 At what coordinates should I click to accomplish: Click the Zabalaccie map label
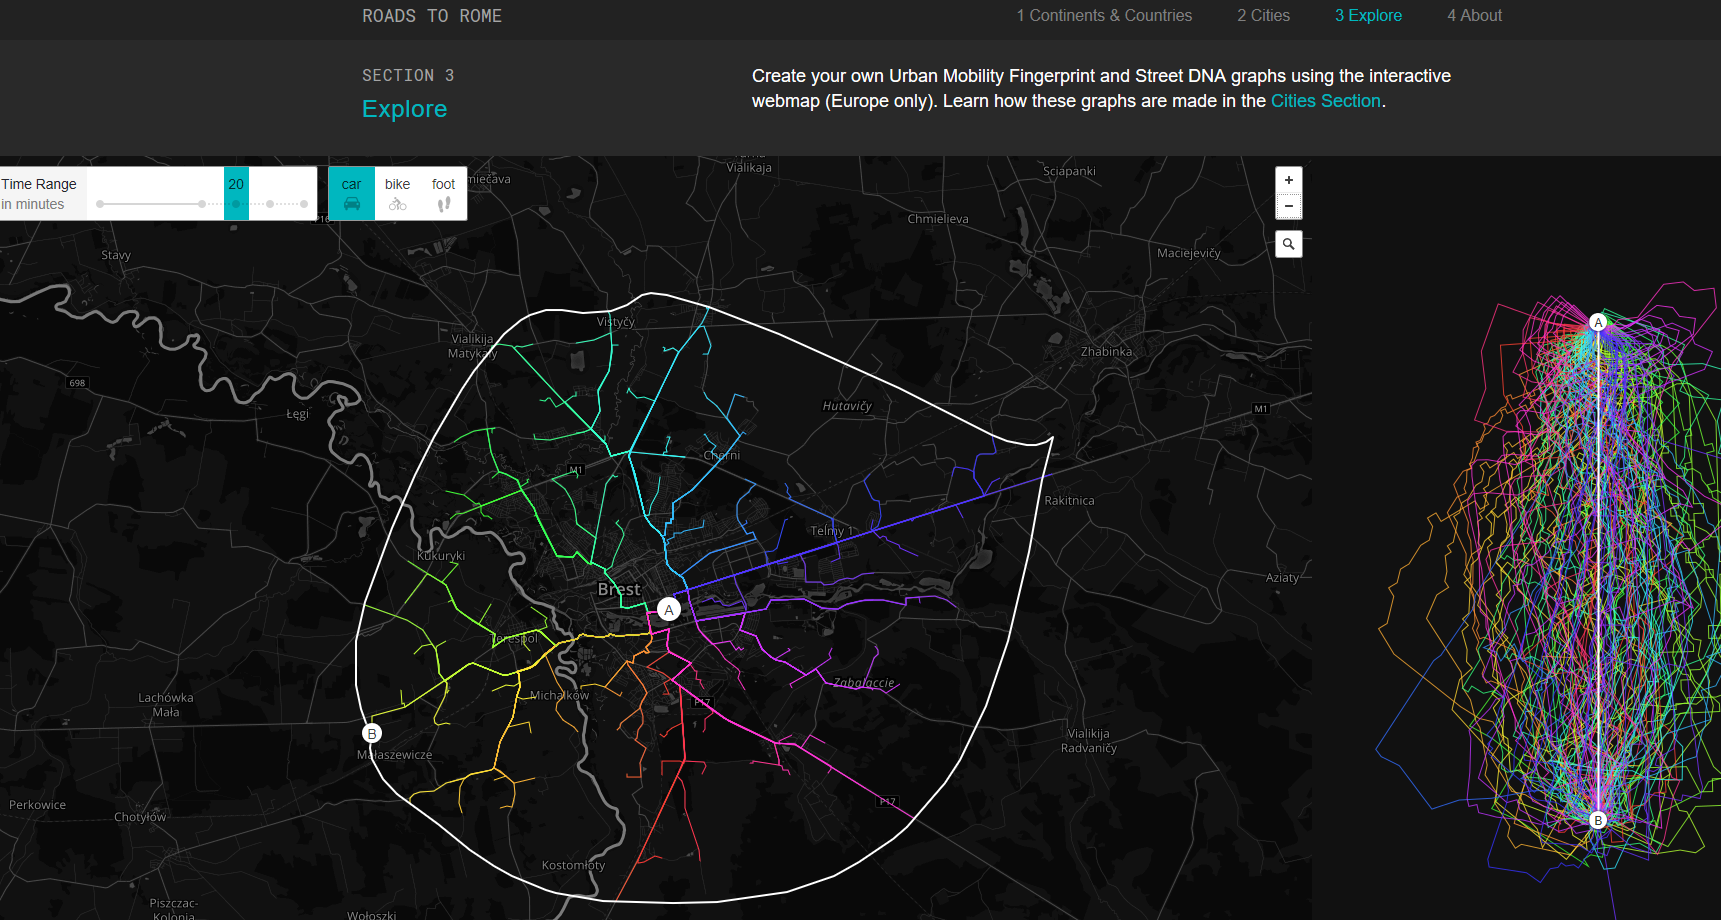click(x=864, y=683)
